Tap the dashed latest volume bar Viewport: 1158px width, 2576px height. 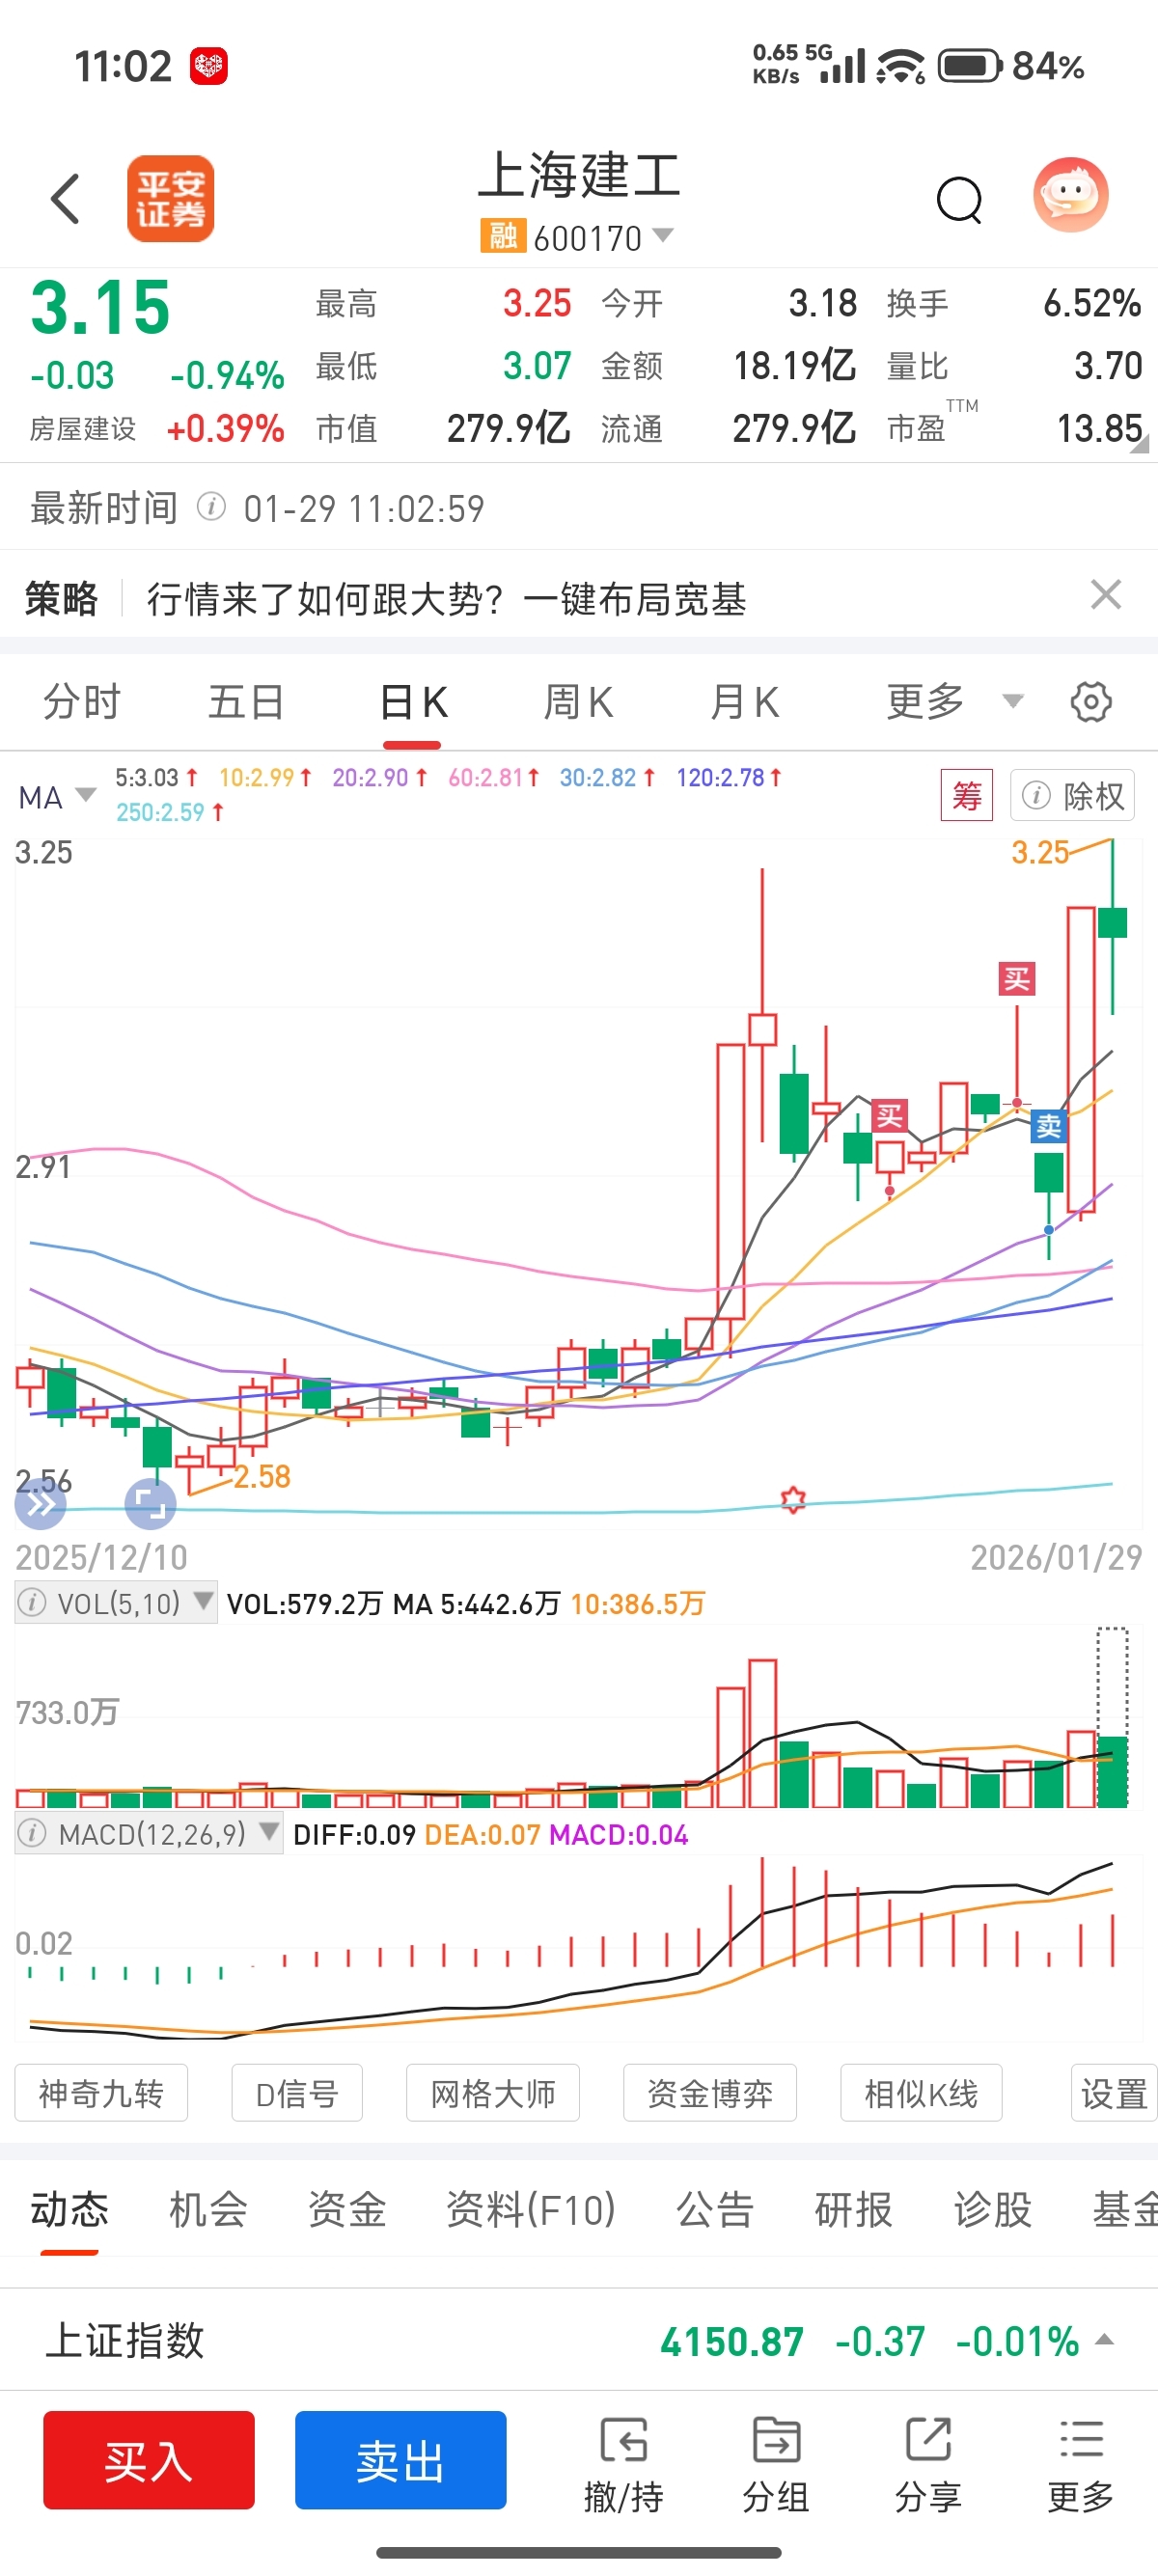pyautogui.click(x=1112, y=1717)
